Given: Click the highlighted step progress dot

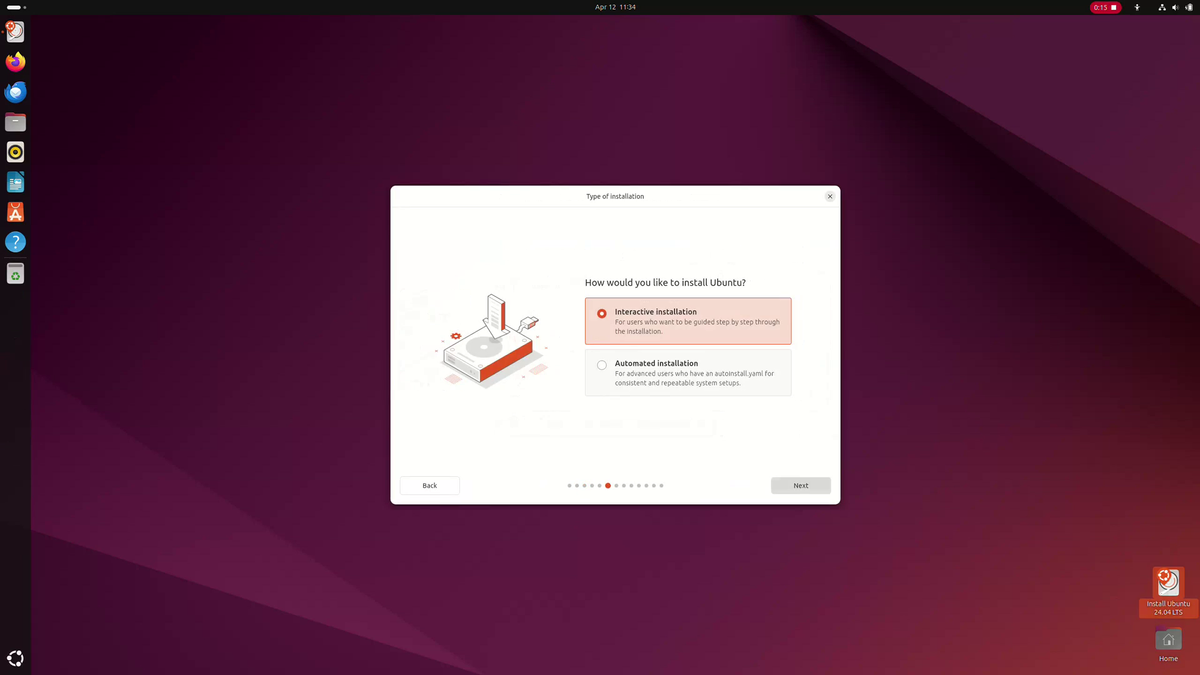Looking at the screenshot, I should click(608, 485).
